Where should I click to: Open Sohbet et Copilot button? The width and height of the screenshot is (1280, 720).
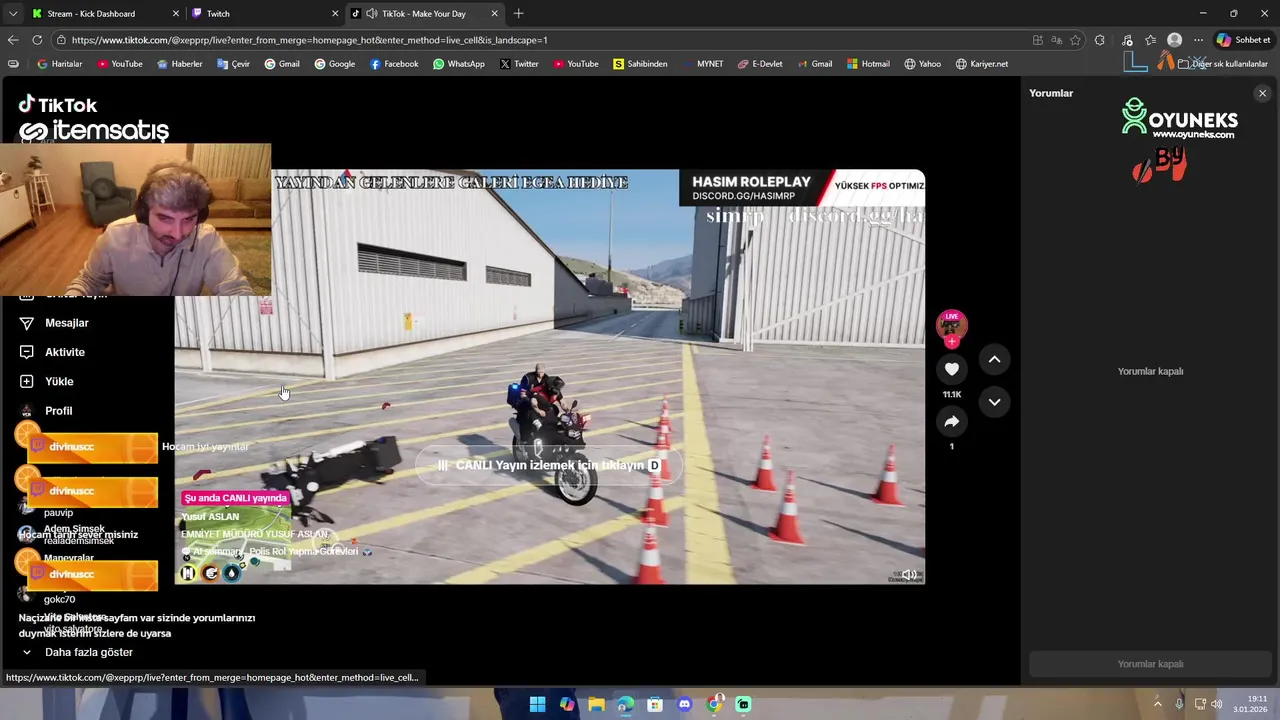point(1243,40)
